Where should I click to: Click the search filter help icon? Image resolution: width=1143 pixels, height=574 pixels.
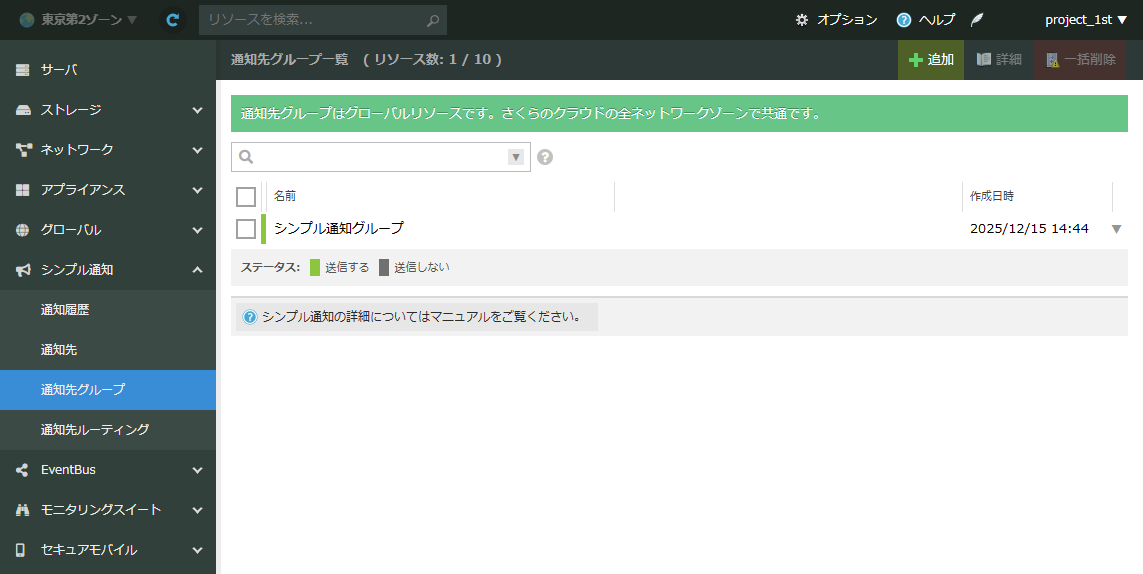545,157
